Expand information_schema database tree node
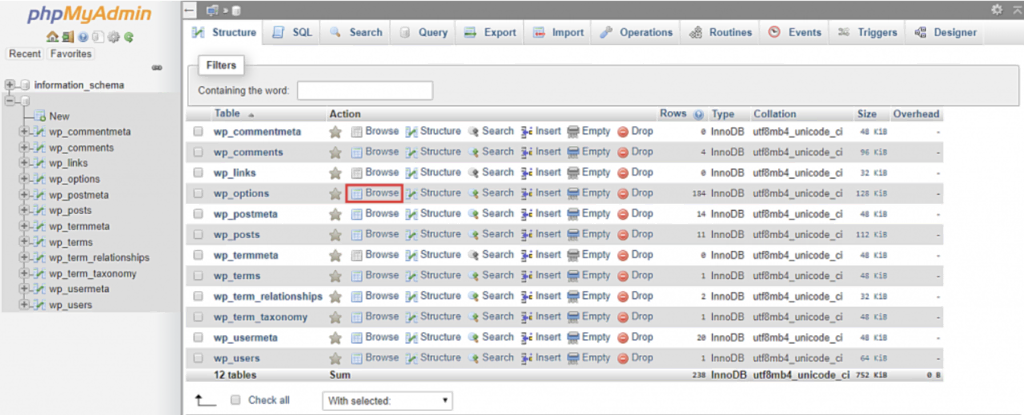1024x415 pixels. (10, 85)
